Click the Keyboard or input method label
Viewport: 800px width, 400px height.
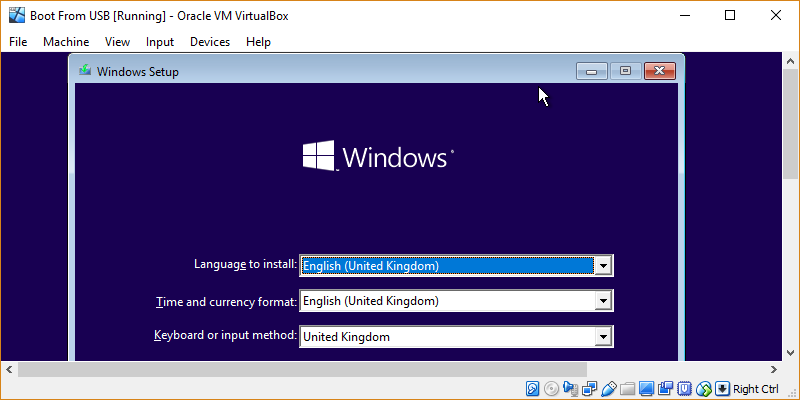coord(225,335)
